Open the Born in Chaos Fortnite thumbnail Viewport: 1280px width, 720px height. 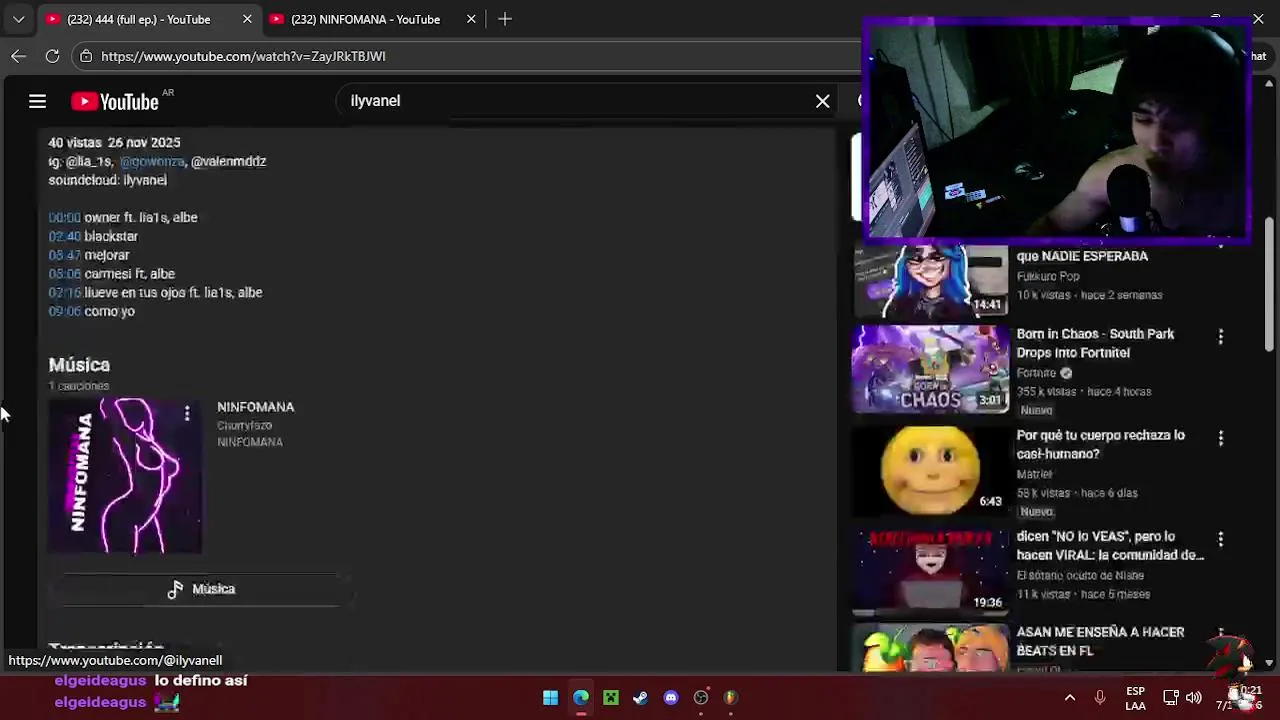tap(930, 368)
